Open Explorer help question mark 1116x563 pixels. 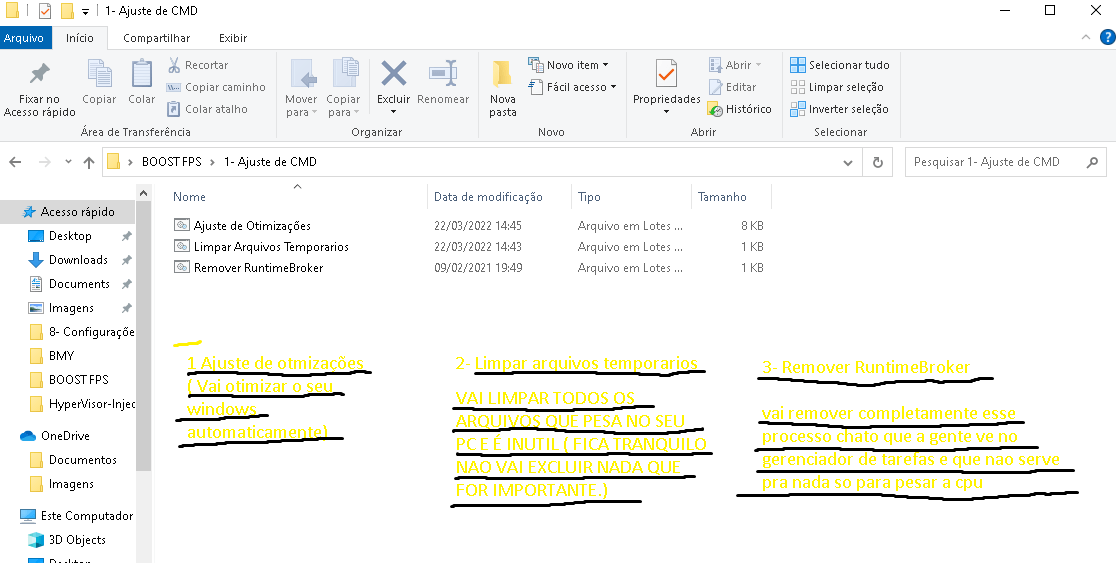click(1107, 38)
